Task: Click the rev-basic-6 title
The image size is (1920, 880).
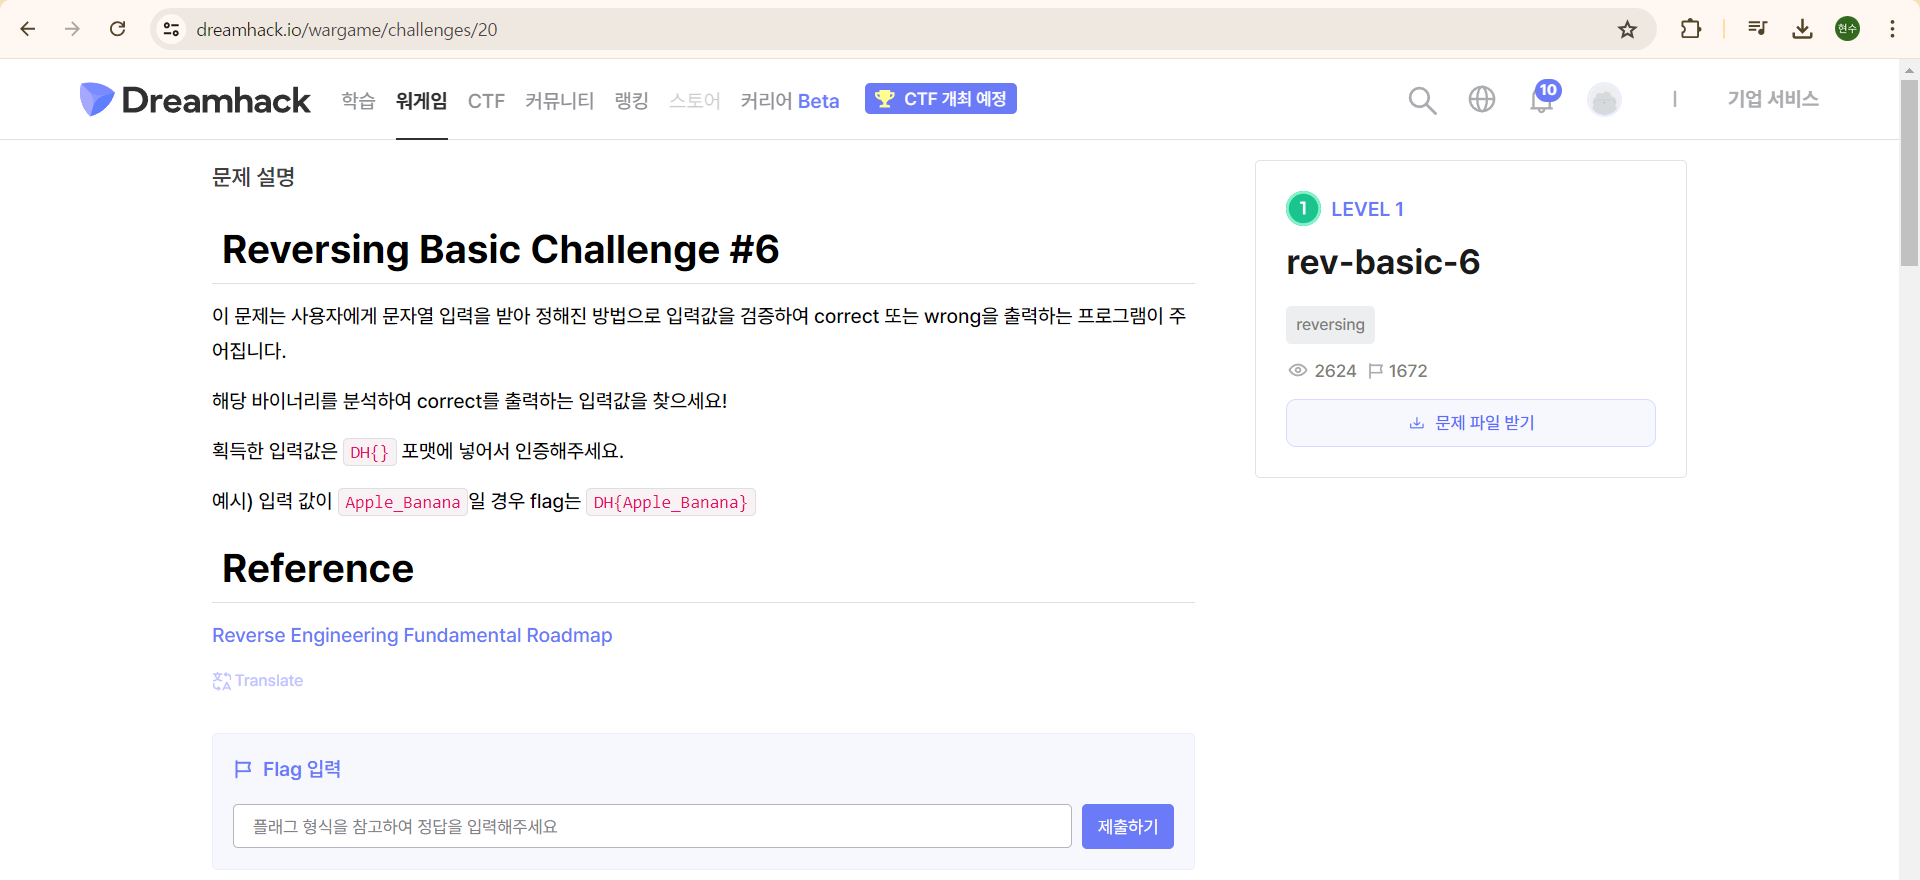Action: coord(1383,262)
